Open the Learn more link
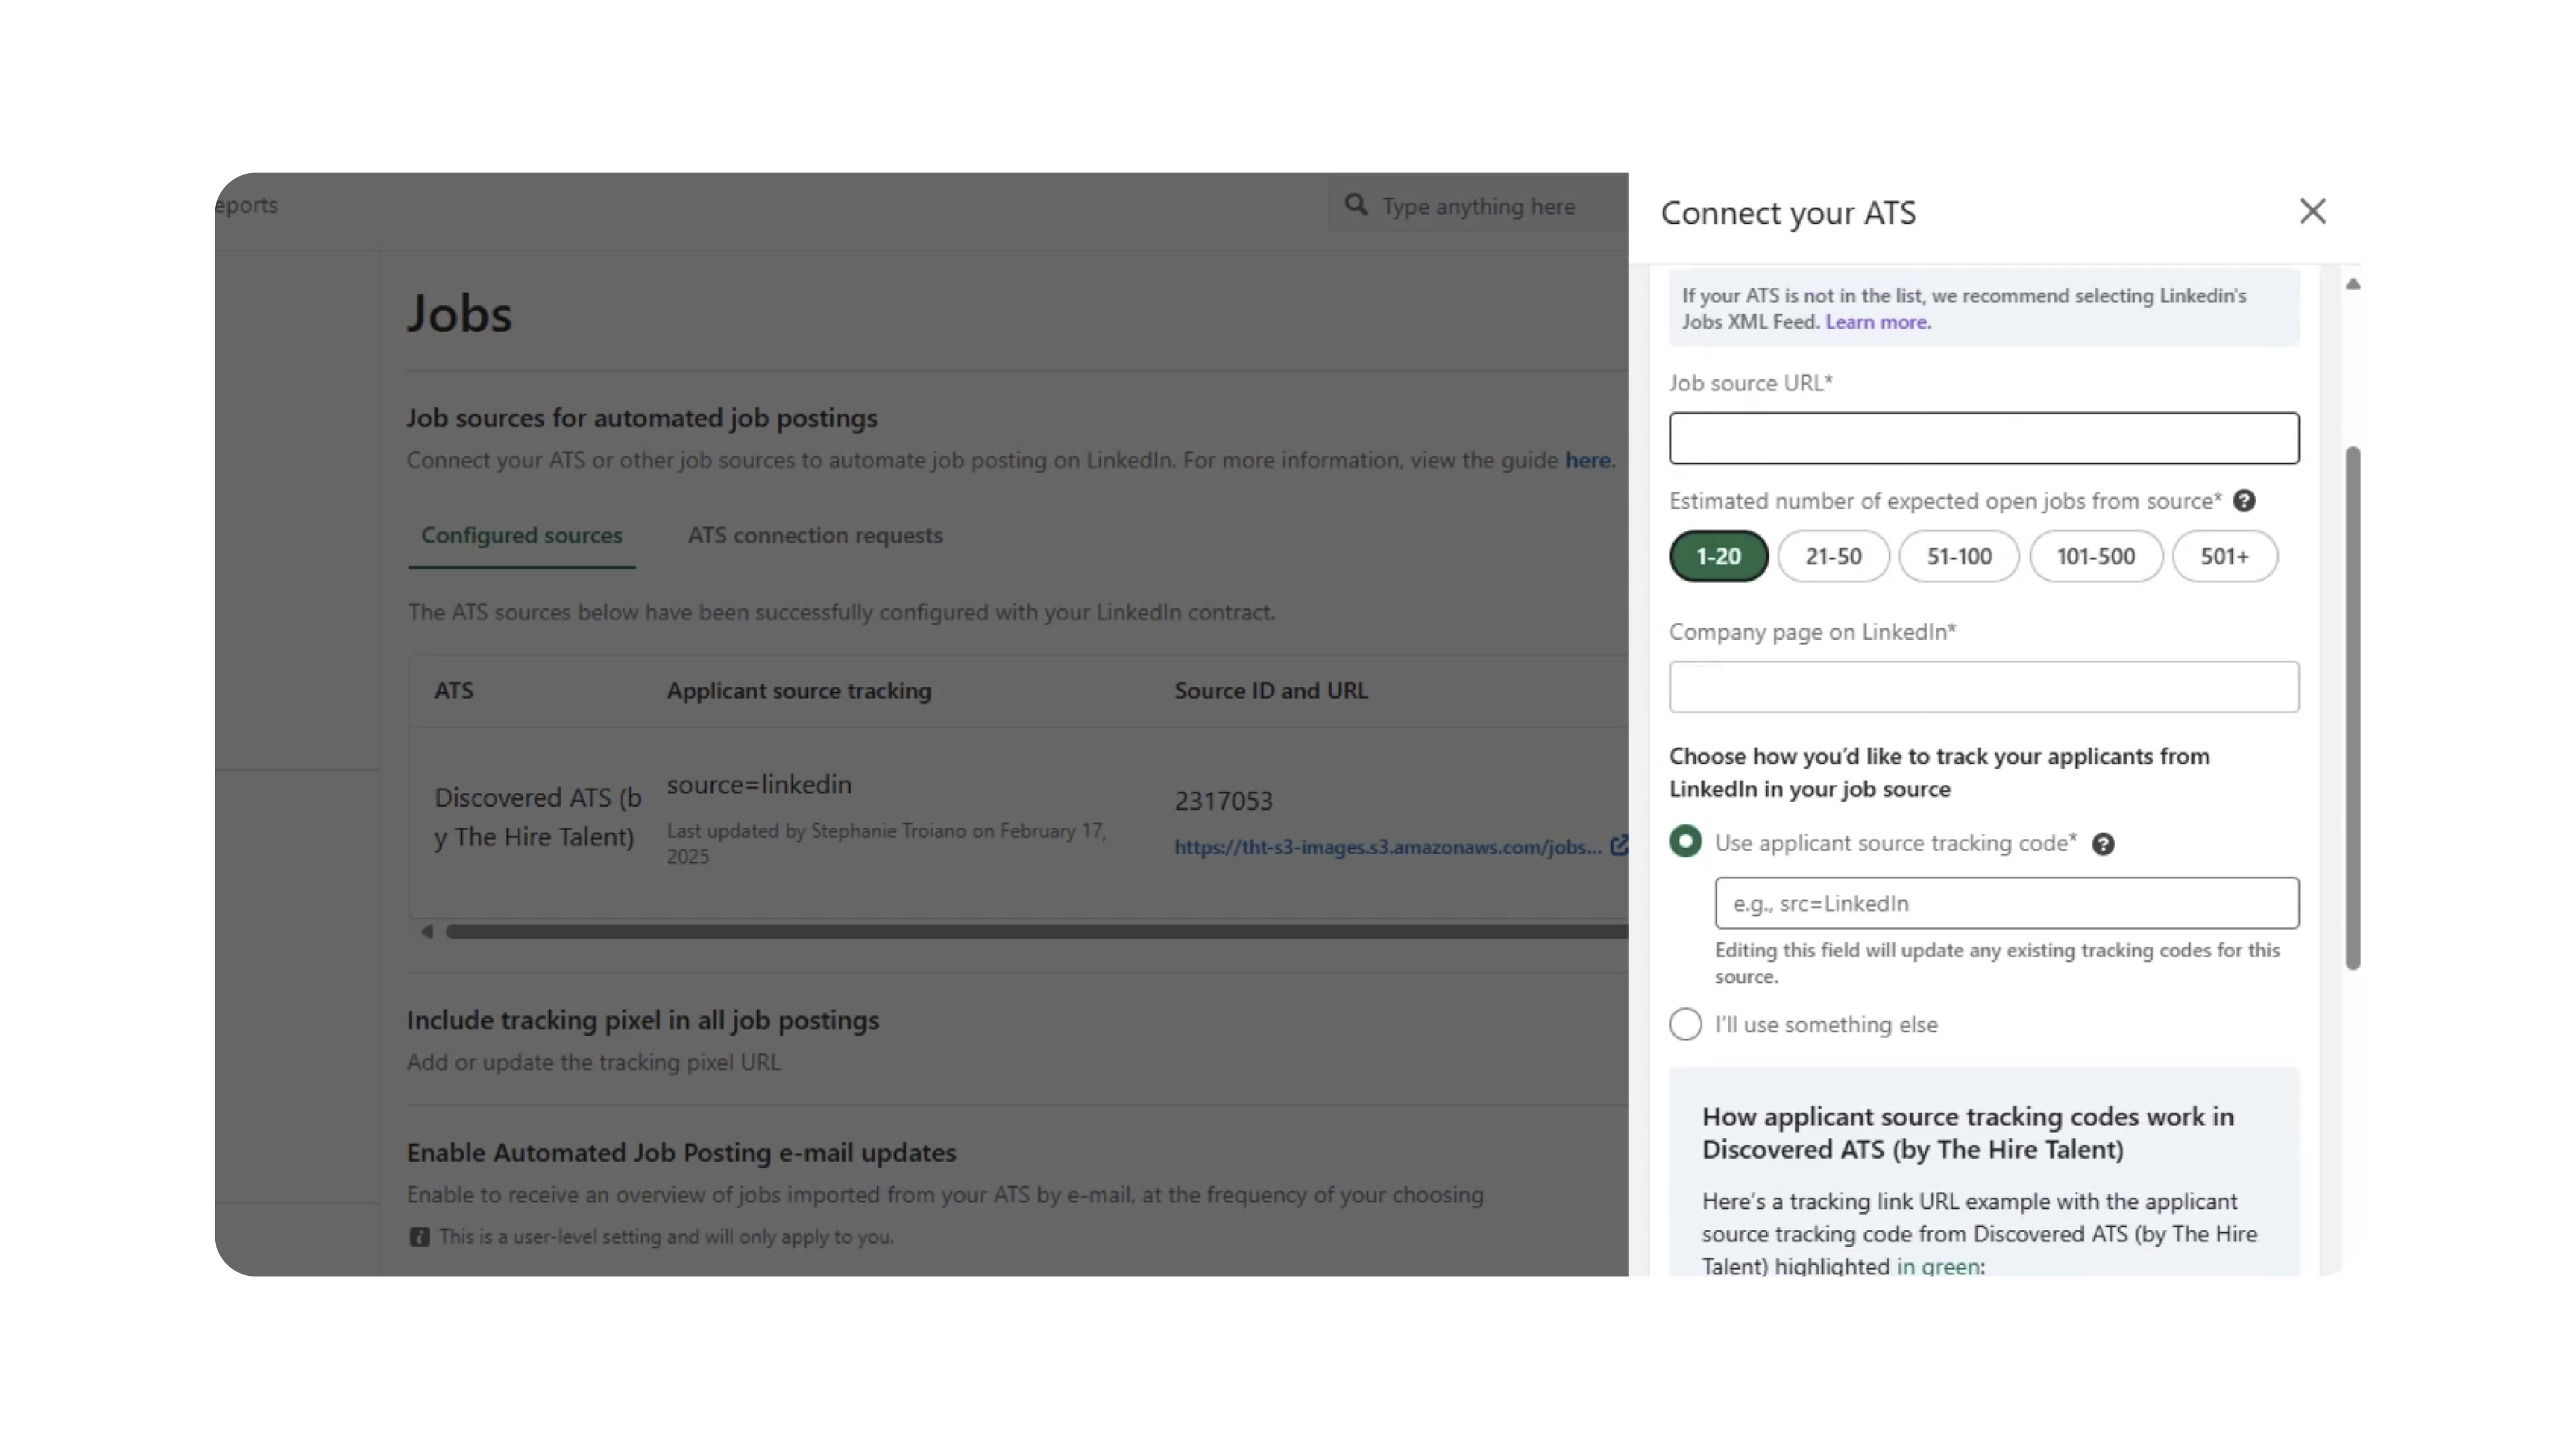Viewport: 2576px width, 1449px height. pos(1877,322)
